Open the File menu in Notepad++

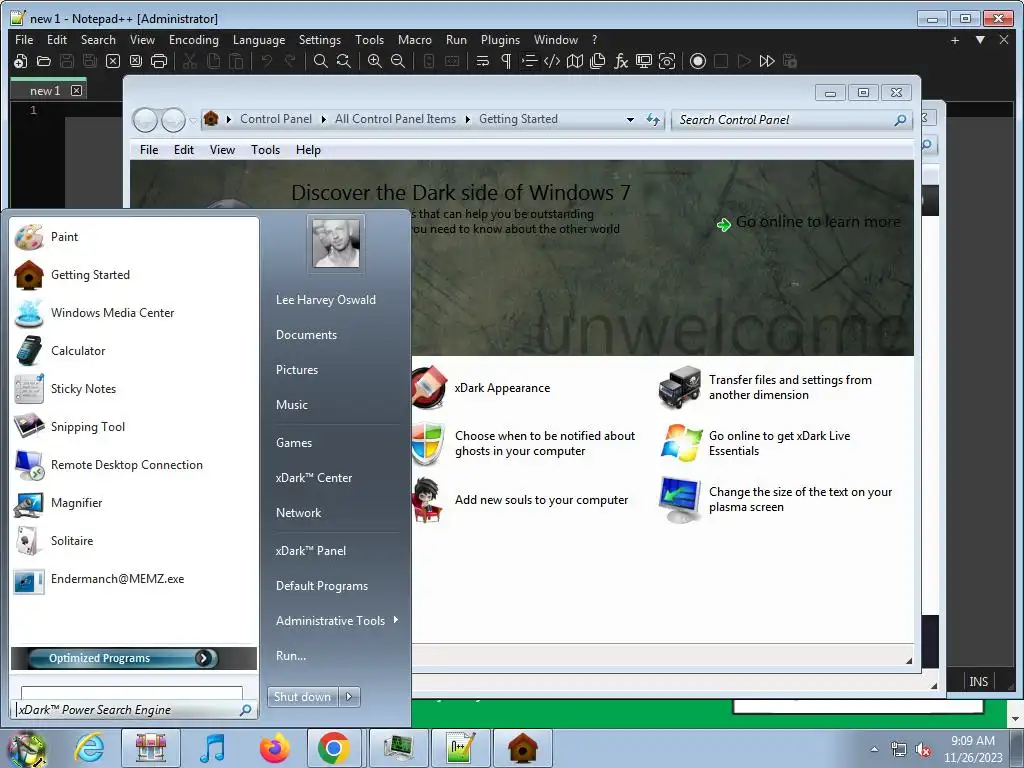pyautogui.click(x=24, y=40)
